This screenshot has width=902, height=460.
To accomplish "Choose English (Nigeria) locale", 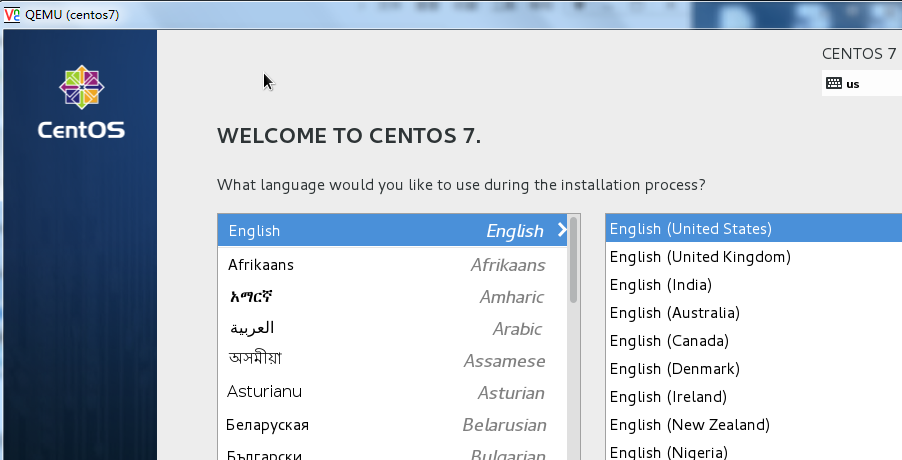I will tap(754, 451).
